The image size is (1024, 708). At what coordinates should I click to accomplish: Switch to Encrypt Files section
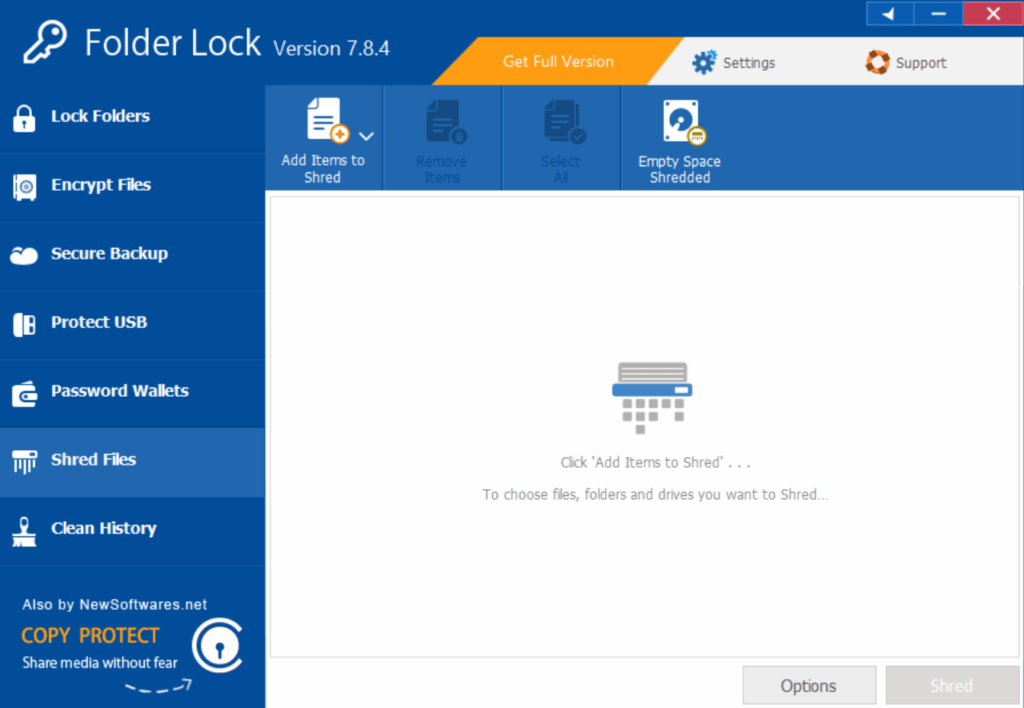133,187
